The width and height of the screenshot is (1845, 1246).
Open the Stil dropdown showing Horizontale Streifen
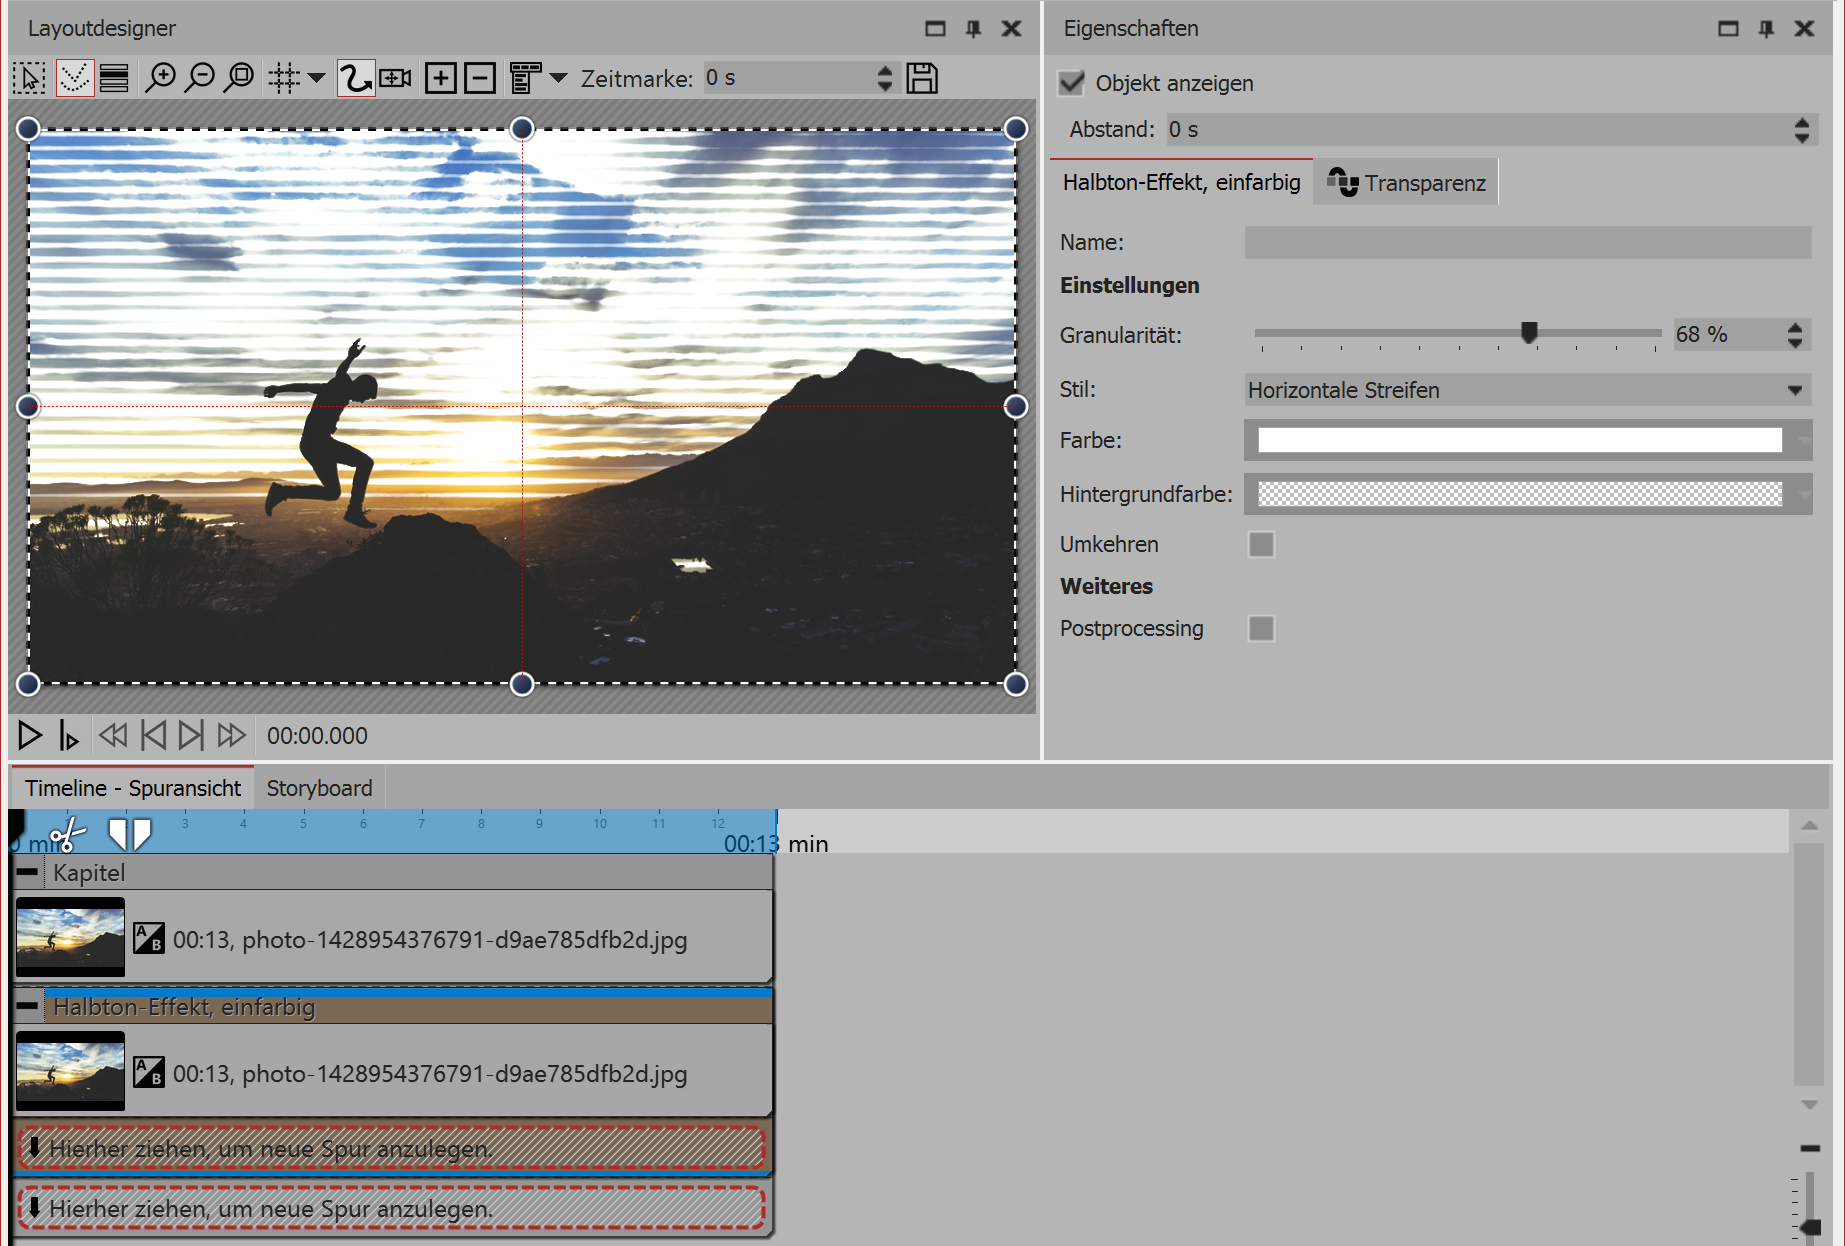click(x=1527, y=390)
